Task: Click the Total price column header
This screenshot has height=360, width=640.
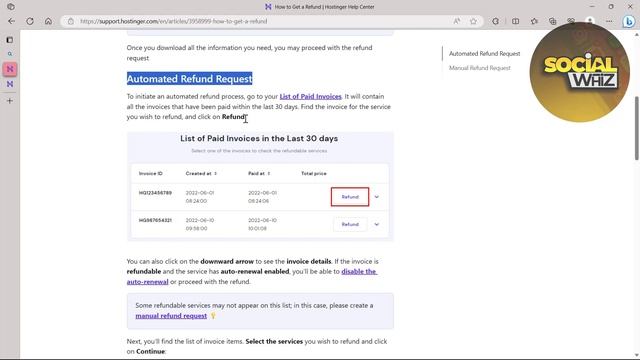Action: point(314,173)
